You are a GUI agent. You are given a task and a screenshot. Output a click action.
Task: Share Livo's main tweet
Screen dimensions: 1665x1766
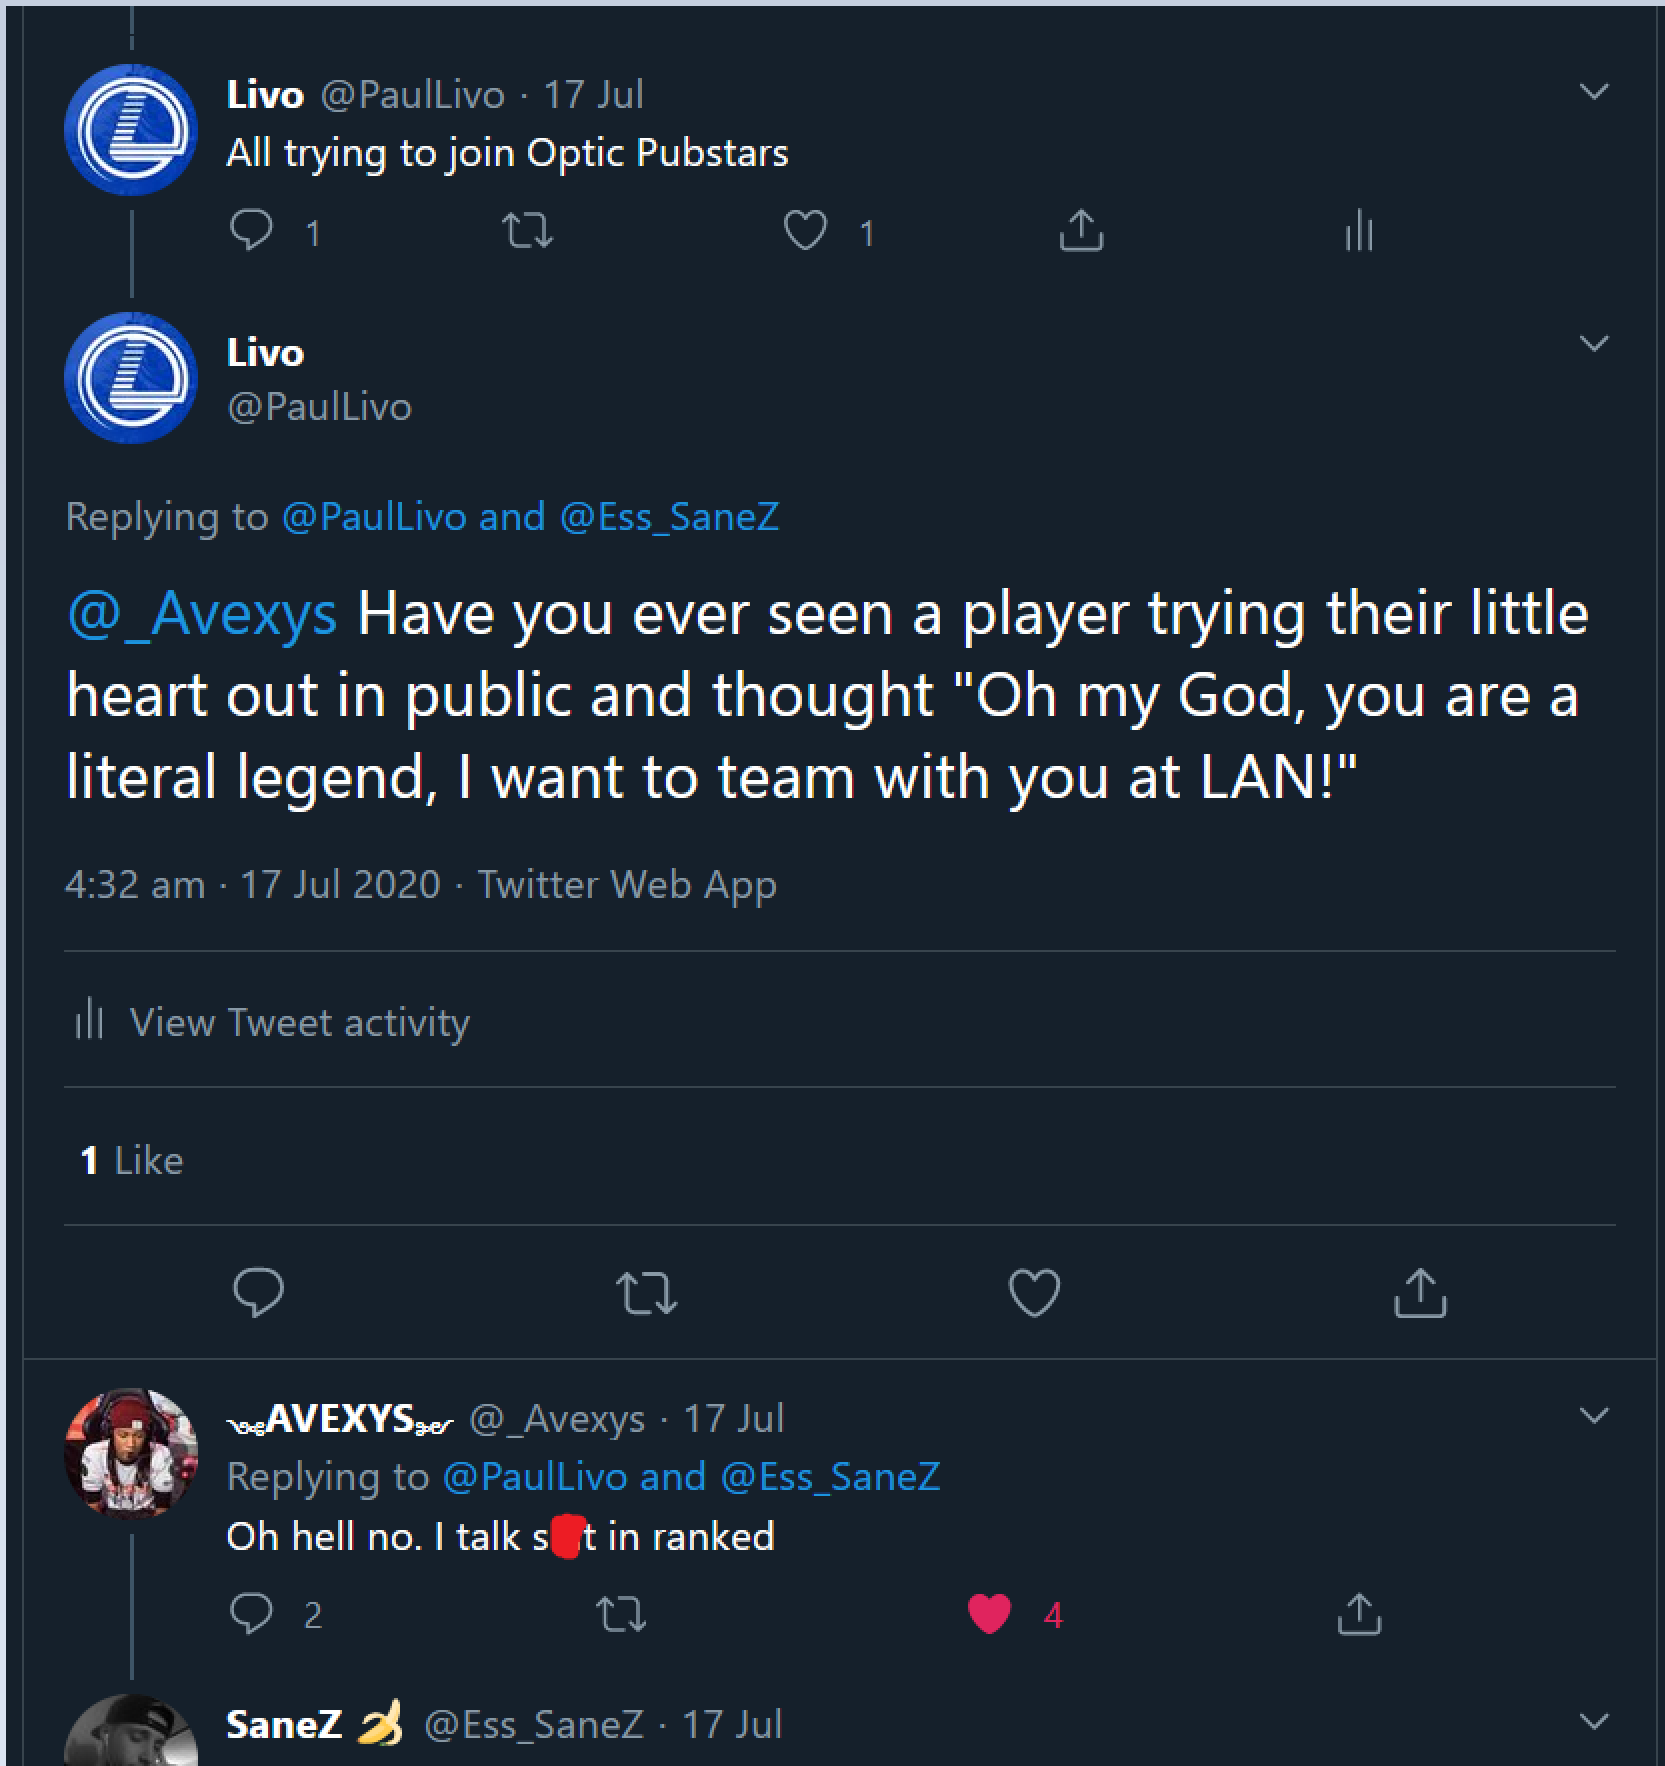coord(1419,1292)
